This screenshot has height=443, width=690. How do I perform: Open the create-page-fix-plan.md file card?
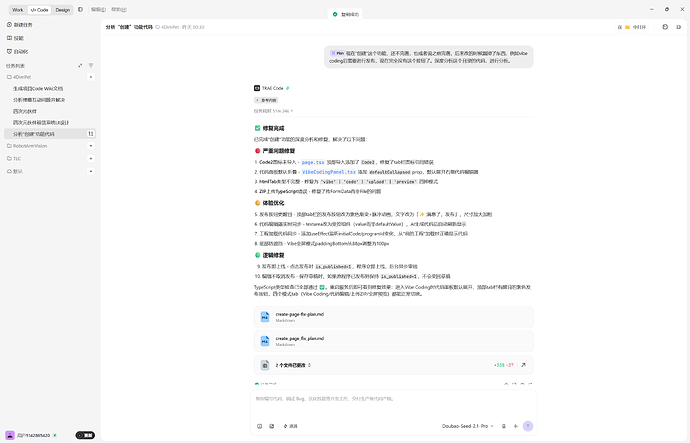click(x=393, y=317)
